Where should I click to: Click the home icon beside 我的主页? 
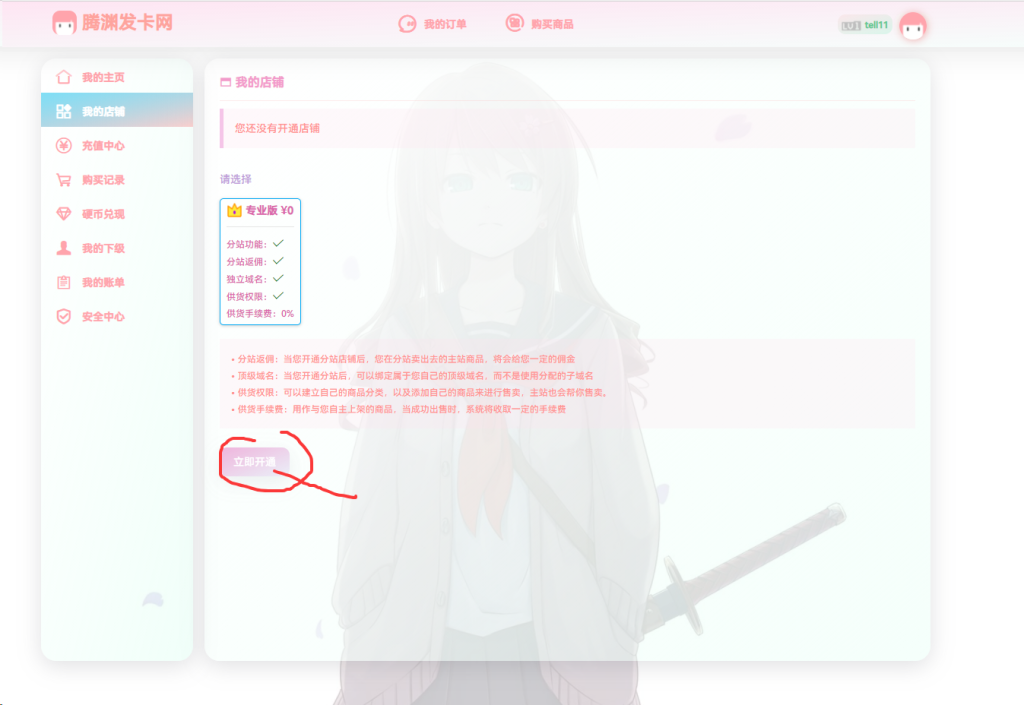click(64, 77)
